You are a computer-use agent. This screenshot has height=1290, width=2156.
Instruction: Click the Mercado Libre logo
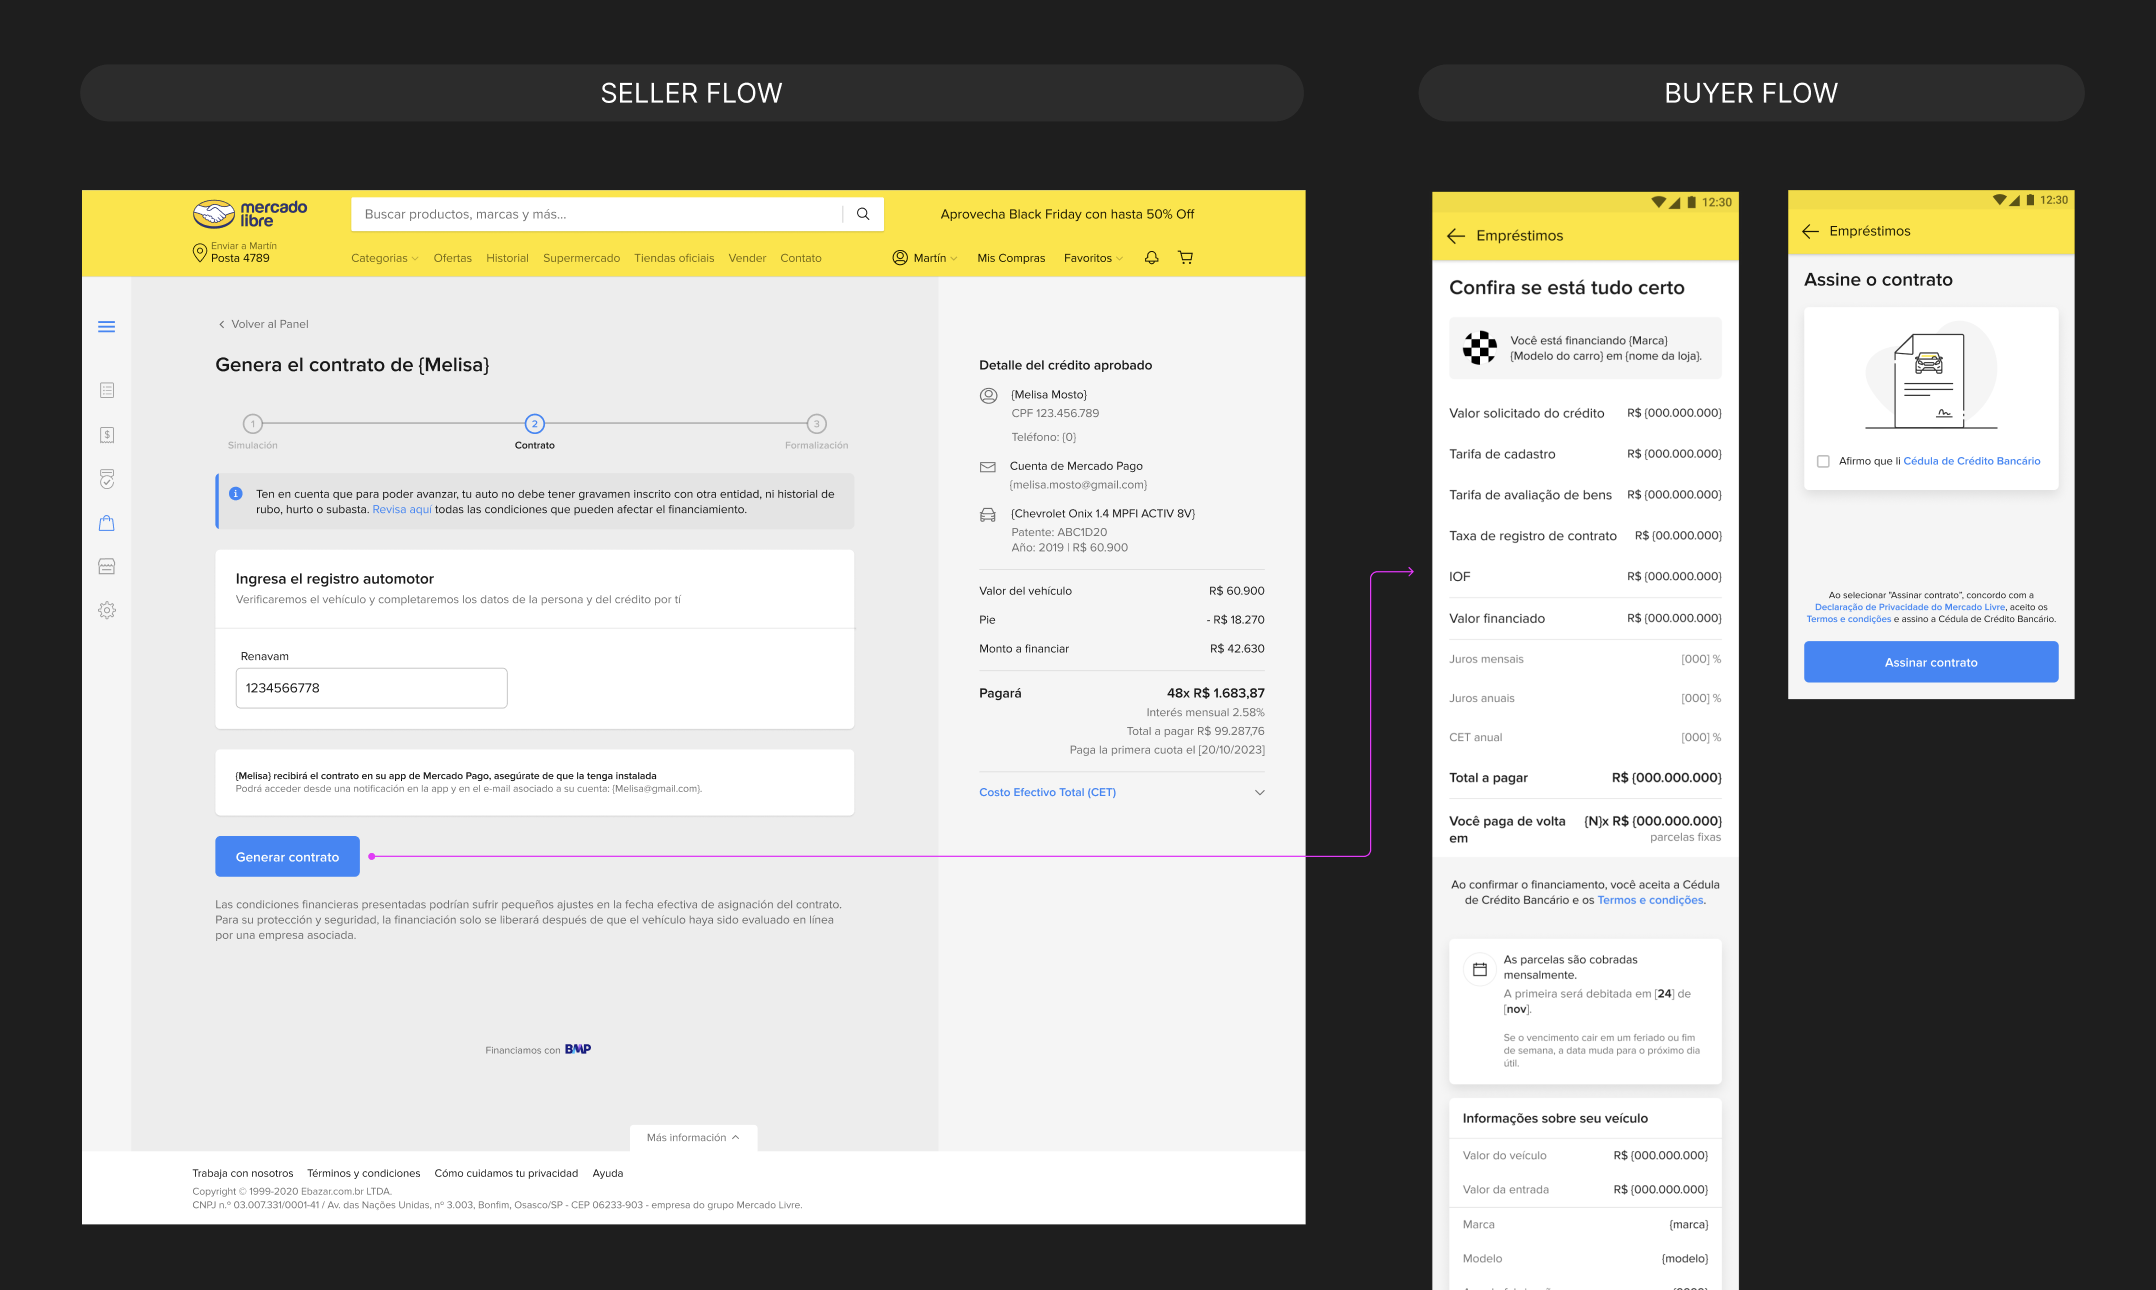[x=249, y=213]
